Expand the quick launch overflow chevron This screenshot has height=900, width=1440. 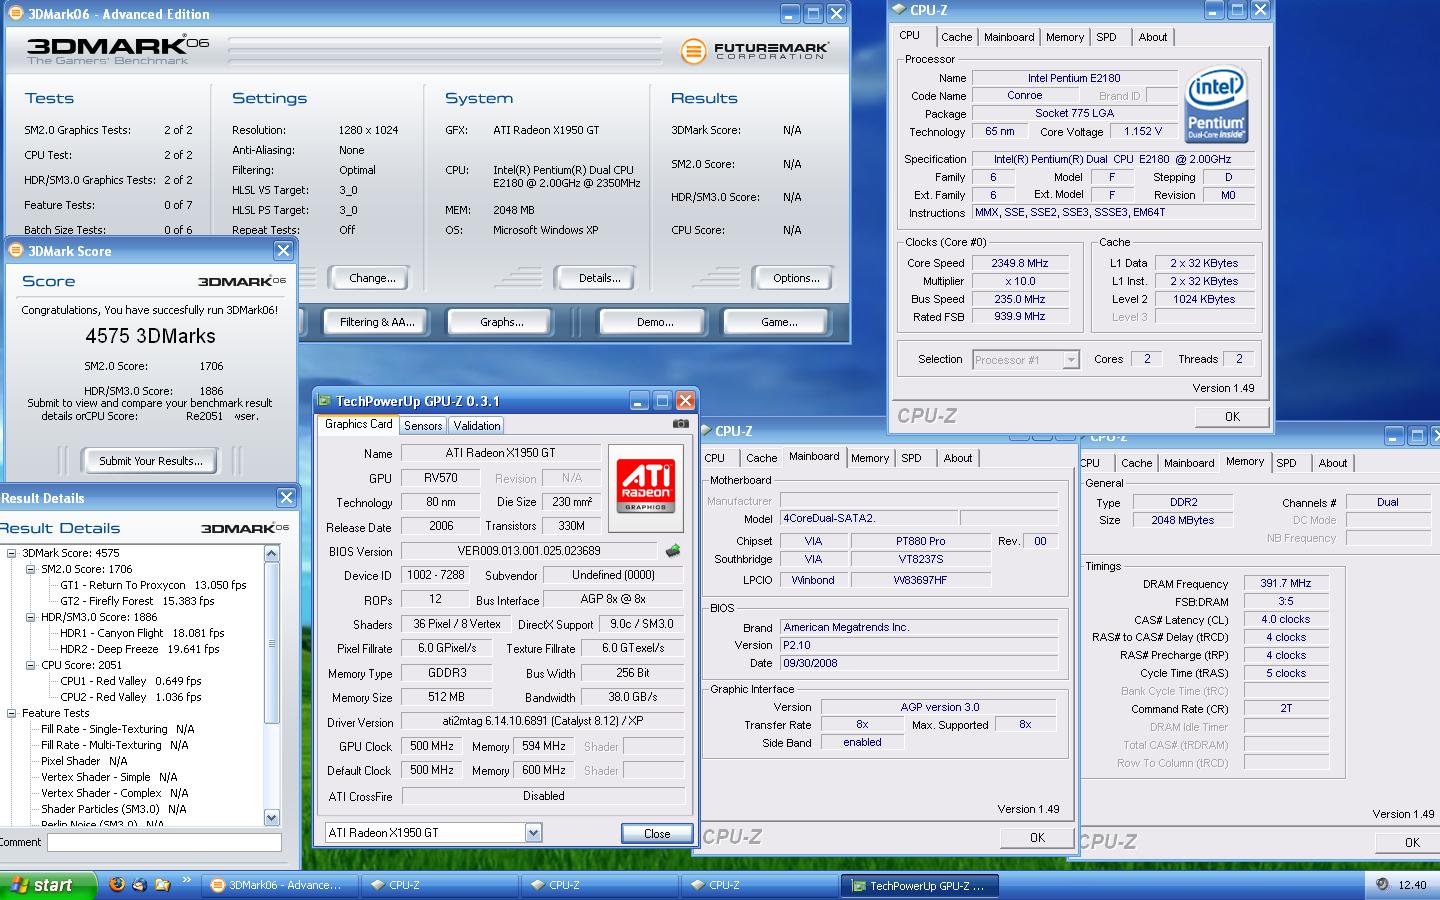[x=186, y=881]
